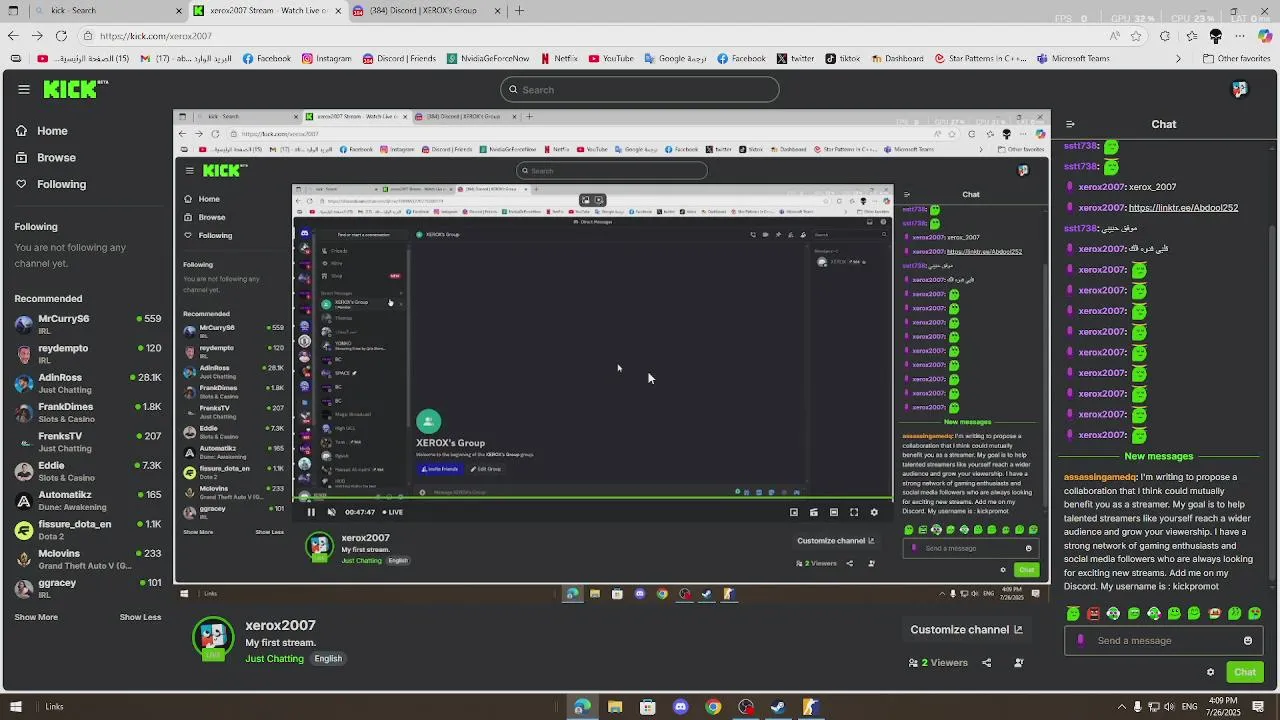Expand list with Show More
The height and width of the screenshot is (720, 1280).
pos(36,617)
